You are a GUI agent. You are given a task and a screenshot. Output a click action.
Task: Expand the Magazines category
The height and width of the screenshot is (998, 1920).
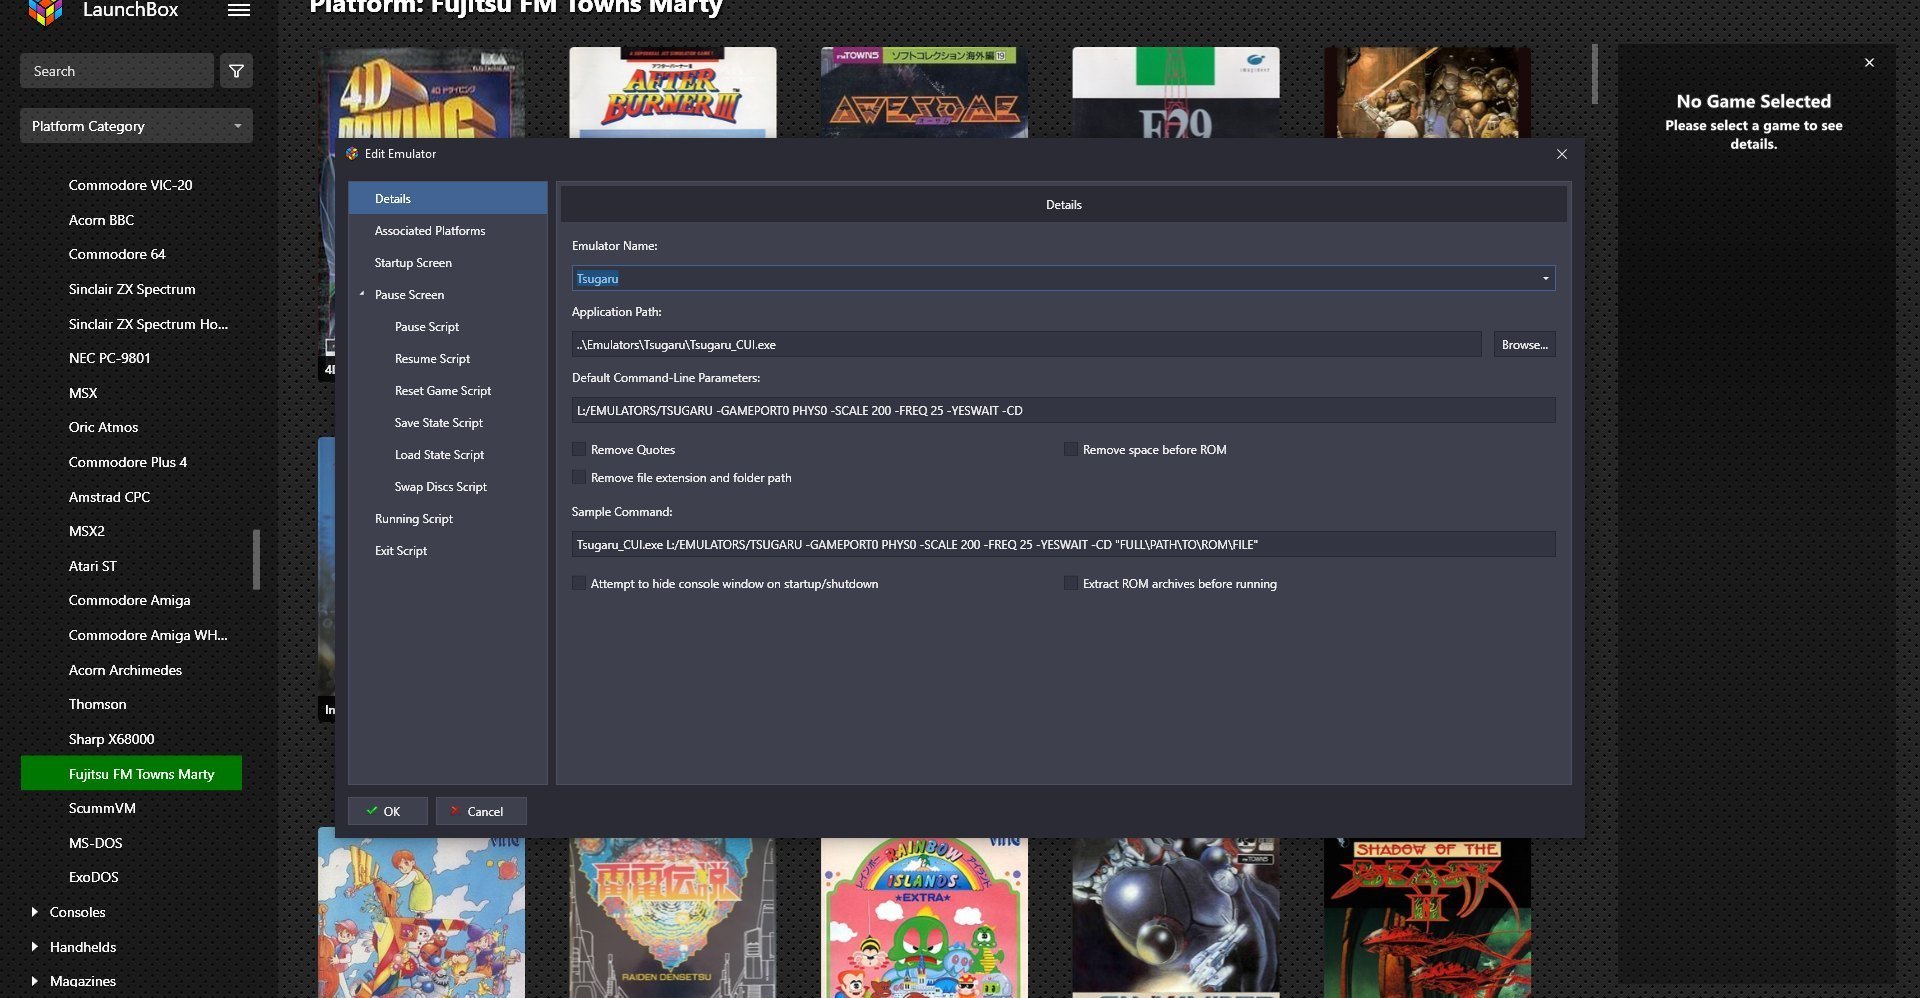[x=34, y=981]
